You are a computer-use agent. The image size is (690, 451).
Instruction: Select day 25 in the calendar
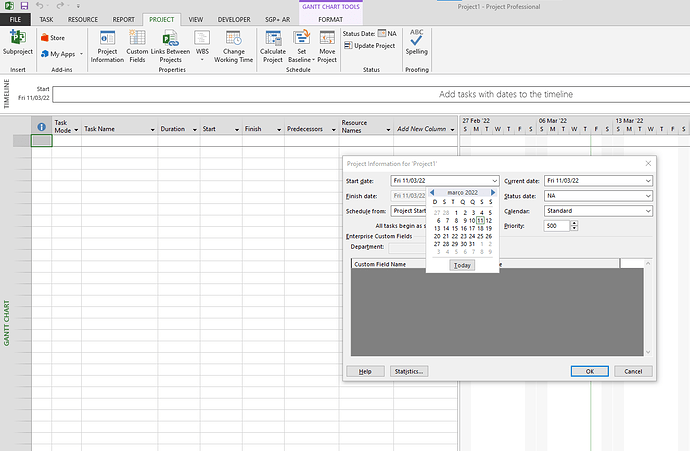(x=480, y=236)
